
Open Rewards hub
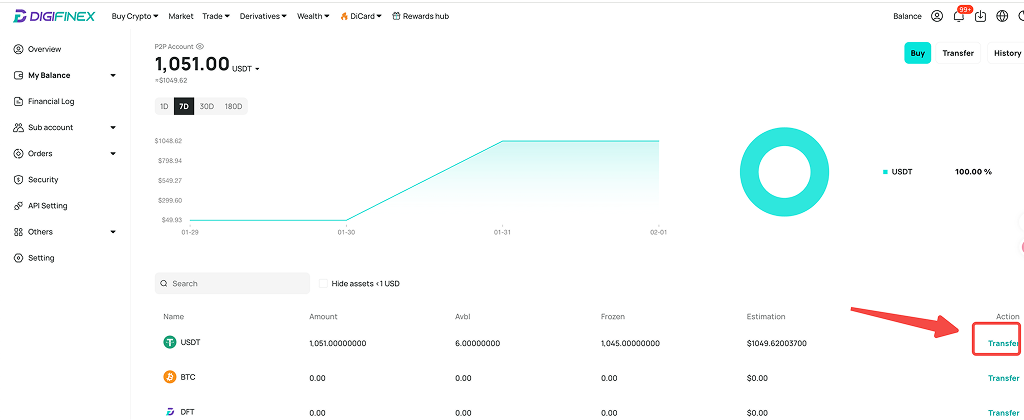click(x=421, y=16)
